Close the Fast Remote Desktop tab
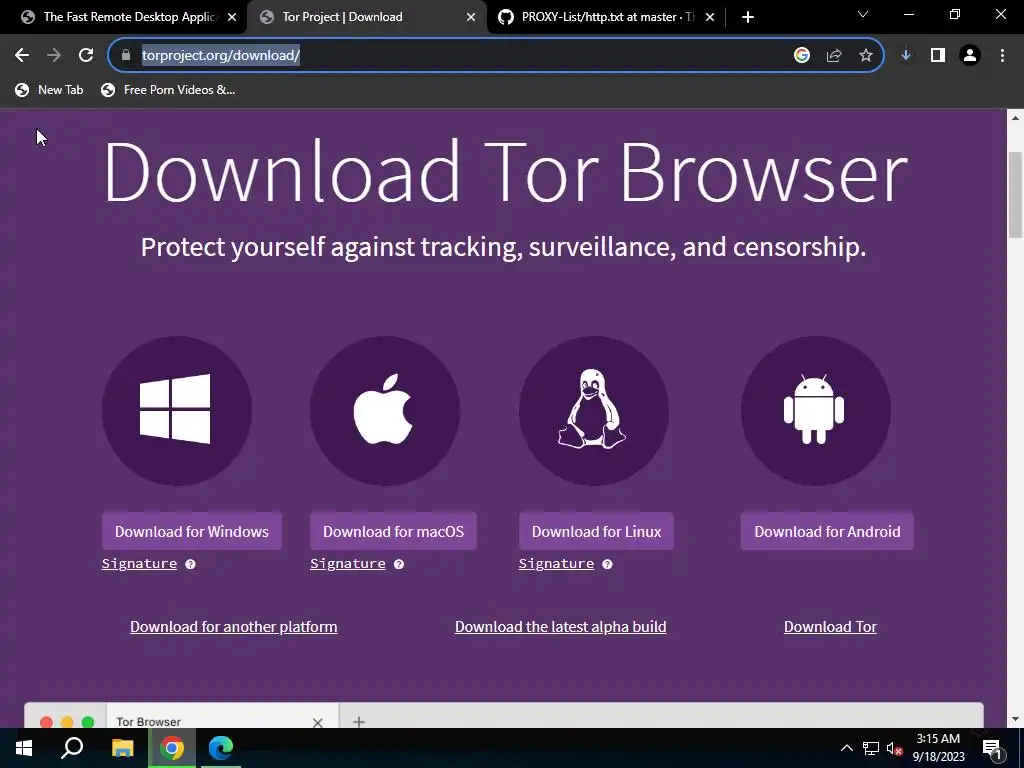The image size is (1024, 768). click(232, 17)
